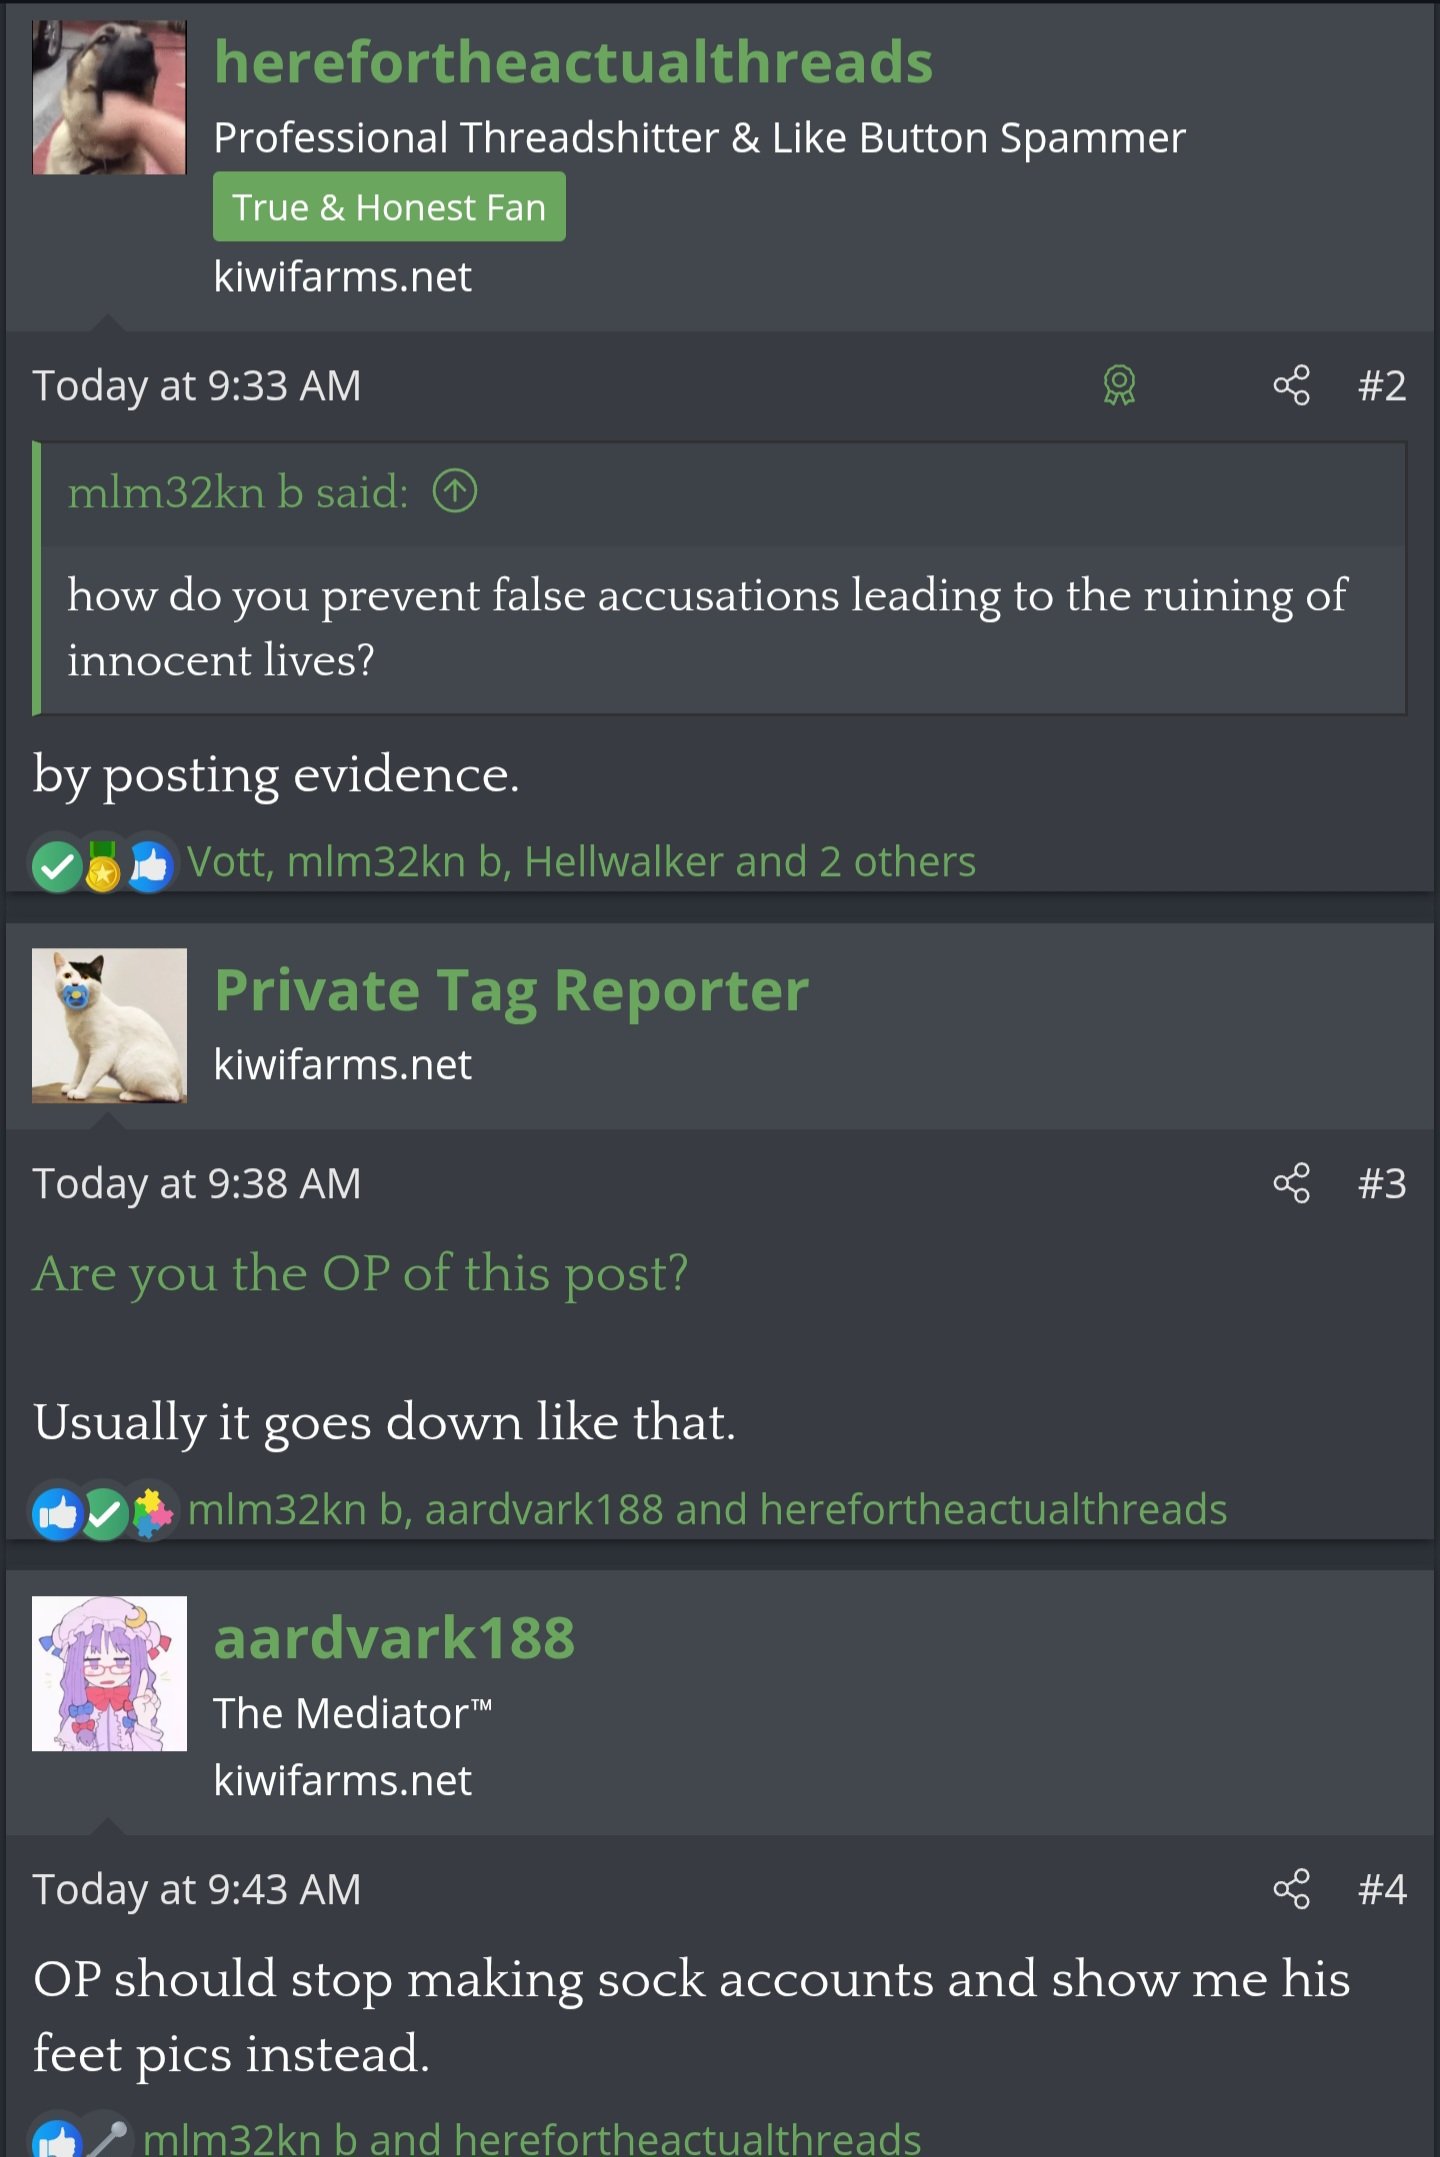
Task: Click the medal reaction under post #2
Action: [x=103, y=866]
